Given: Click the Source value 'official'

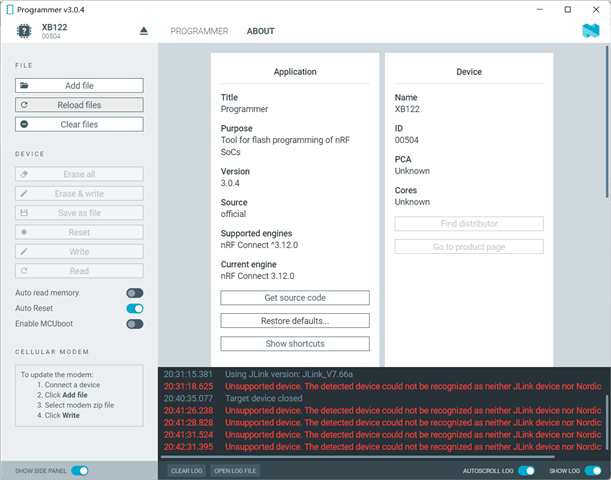Looking at the screenshot, I should (233, 214).
